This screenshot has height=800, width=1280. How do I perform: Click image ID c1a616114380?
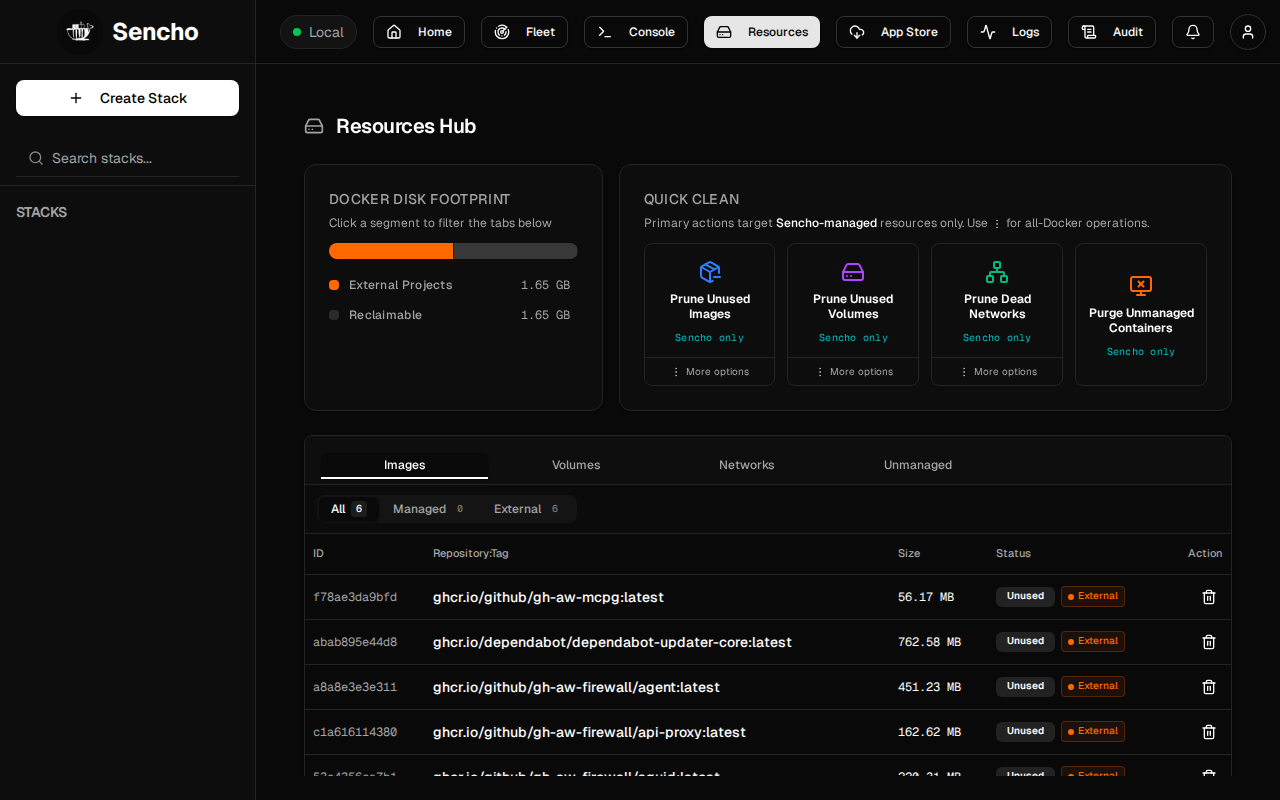pyautogui.click(x=355, y=732)
